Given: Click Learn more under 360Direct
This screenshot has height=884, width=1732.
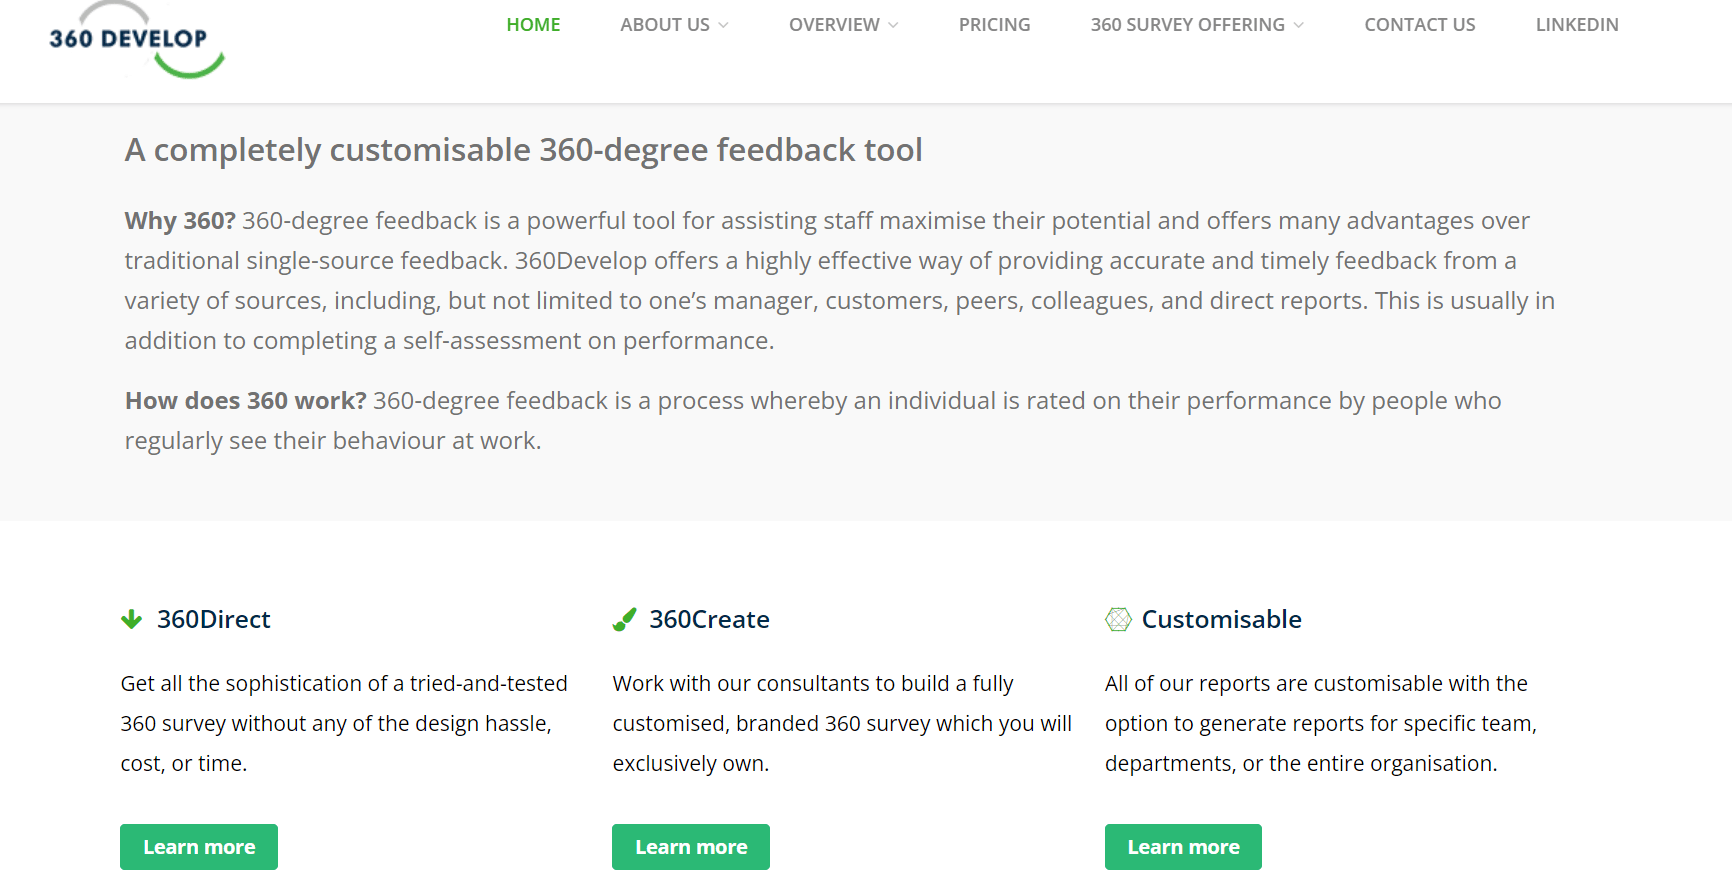Looking at the screenshot, I should coord(199,847).
